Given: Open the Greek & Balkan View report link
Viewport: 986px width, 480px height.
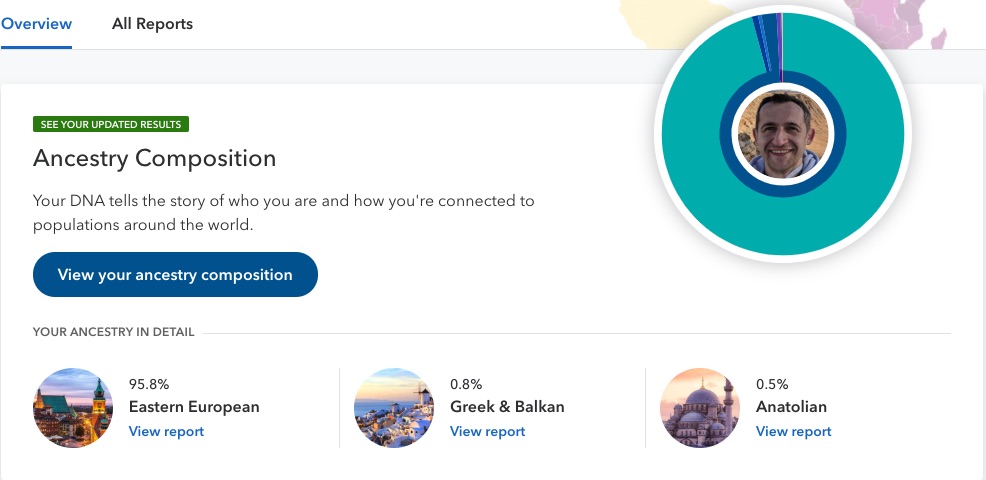Looking at the screenshot, I should [487, 432].
